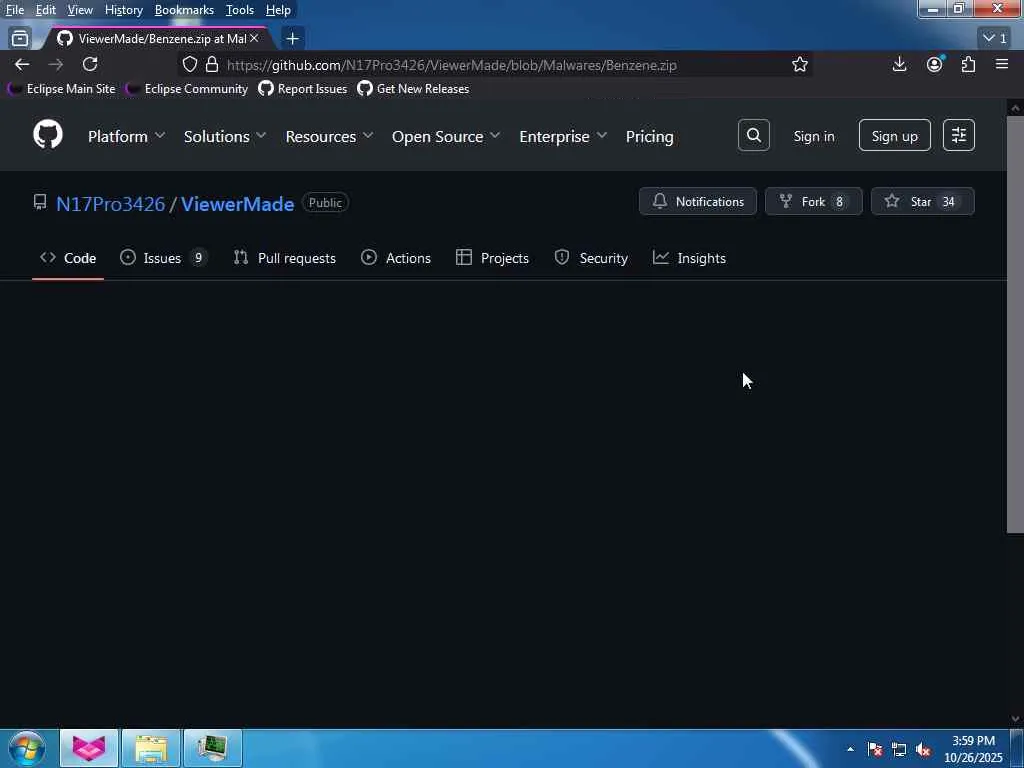Open Report Issues bookmark
The height and width of the screenshot is (768, 1024).
302,89
